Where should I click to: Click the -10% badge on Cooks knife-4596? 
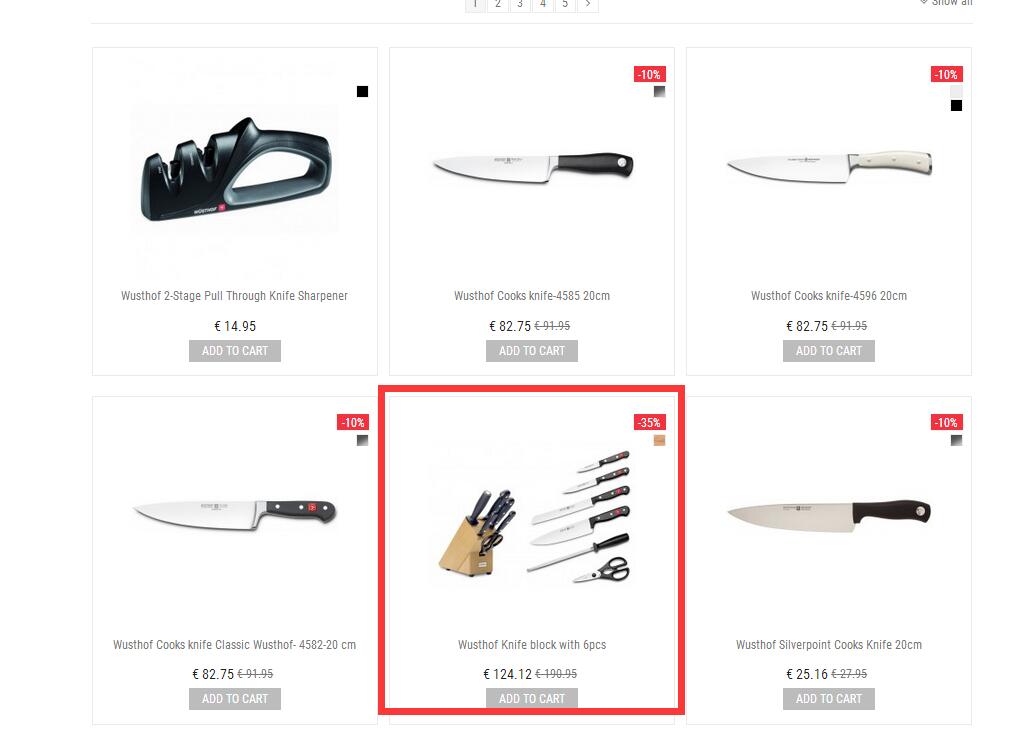(x=946, y=74)
